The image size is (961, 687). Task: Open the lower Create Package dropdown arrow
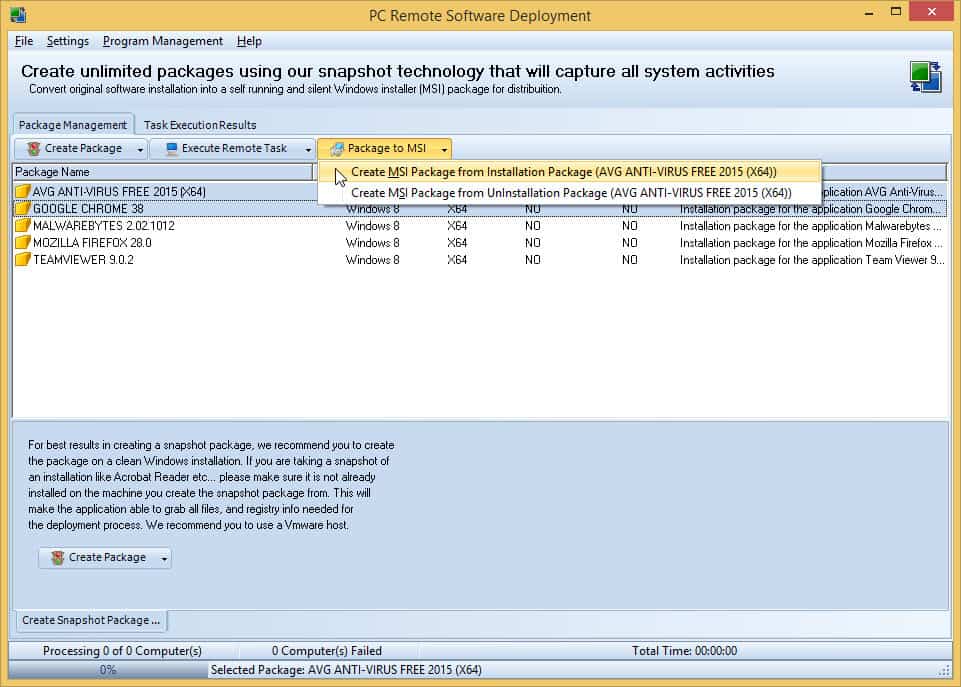tap(164, 558)
